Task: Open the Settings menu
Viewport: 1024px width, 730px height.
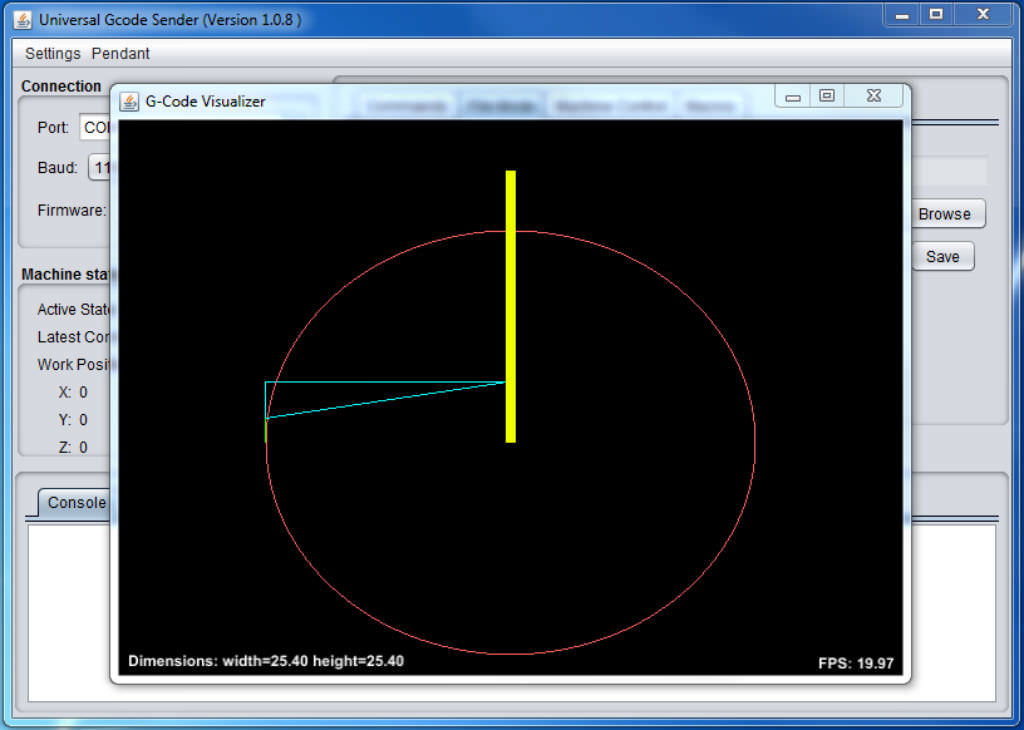Action: point(52,53)
